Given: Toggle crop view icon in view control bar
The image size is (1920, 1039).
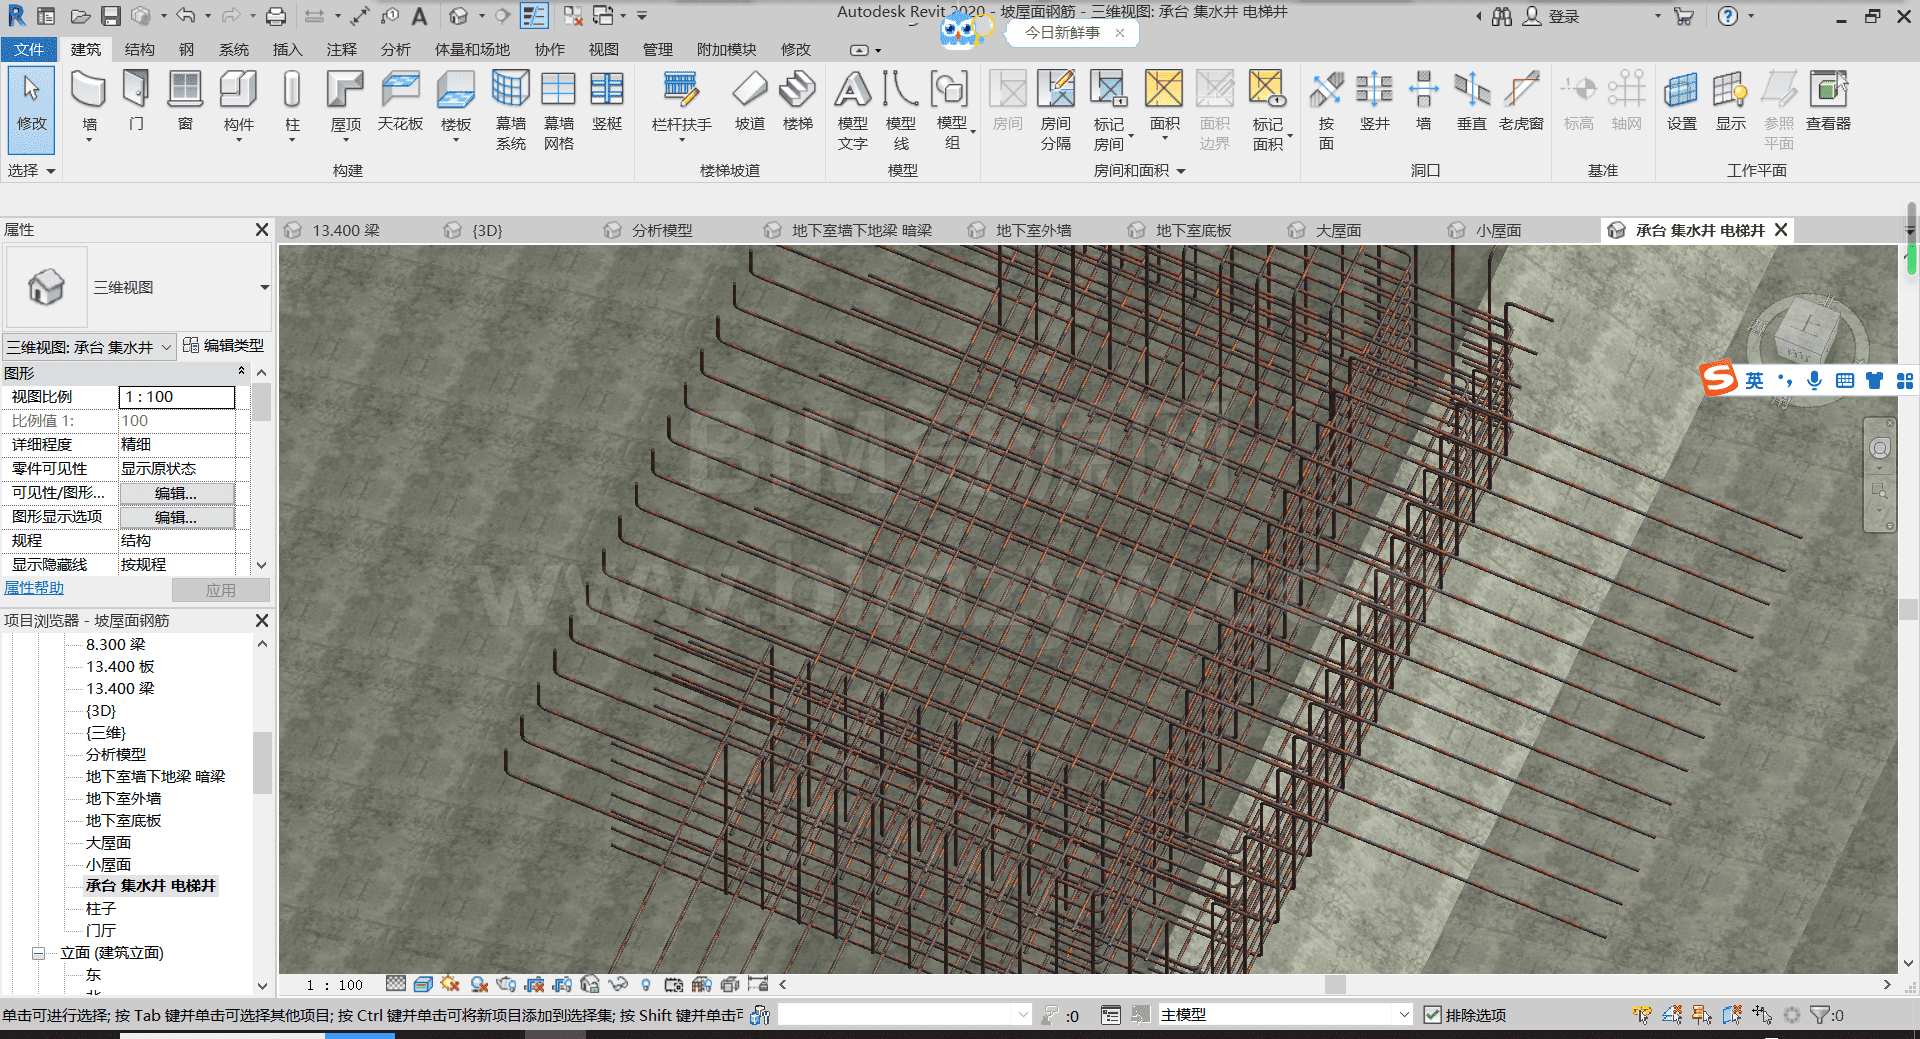Looking at the screenshot, I should coord(534,985).
